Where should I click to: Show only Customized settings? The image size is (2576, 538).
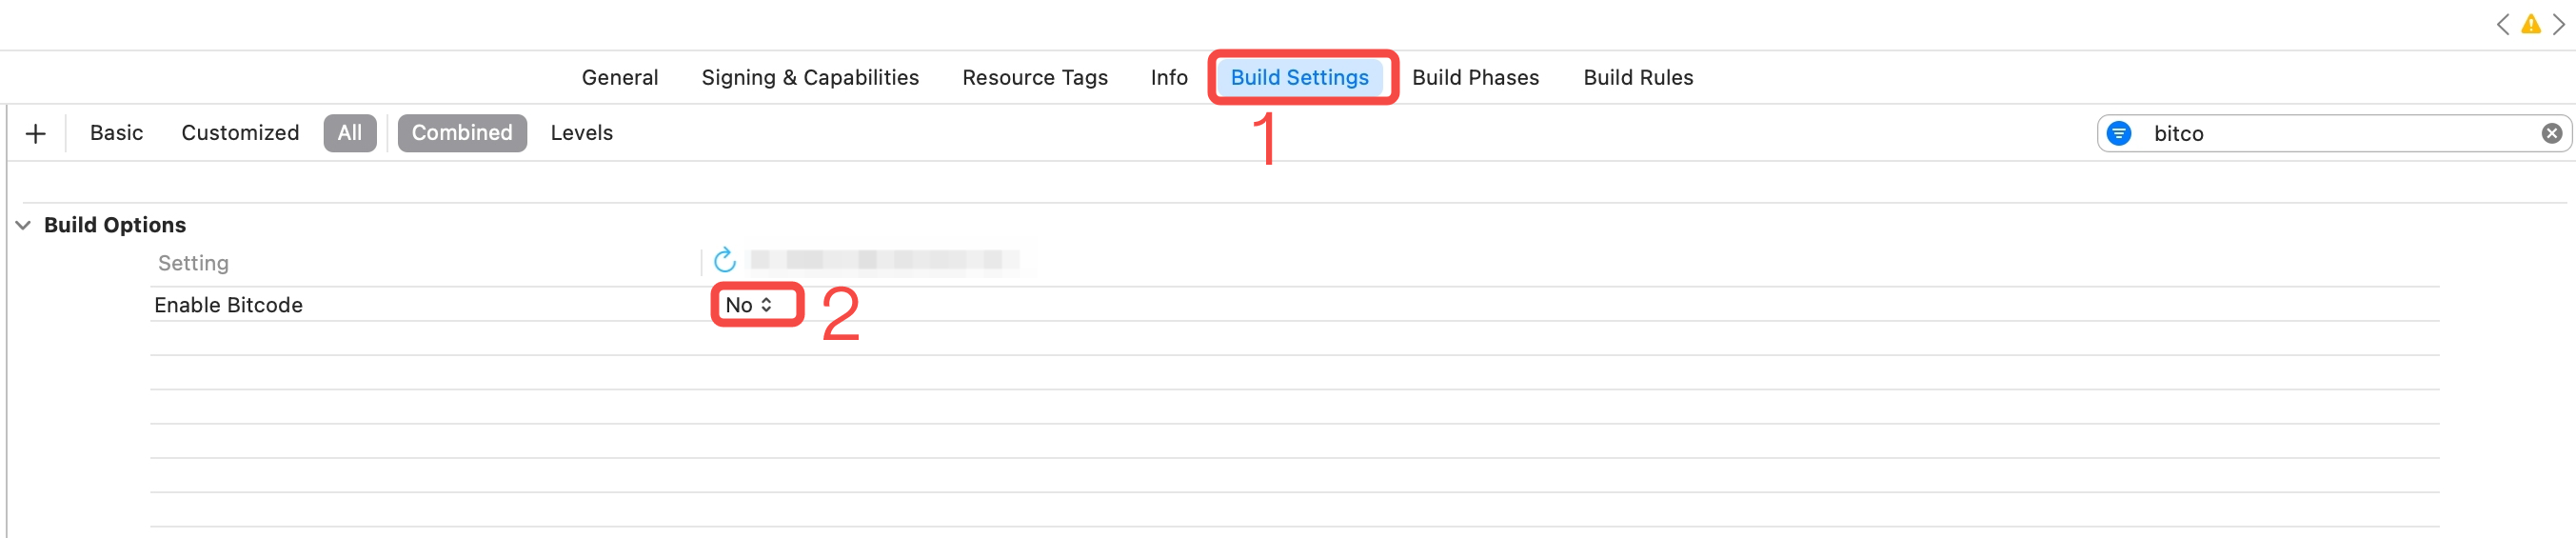coord(240,133)
